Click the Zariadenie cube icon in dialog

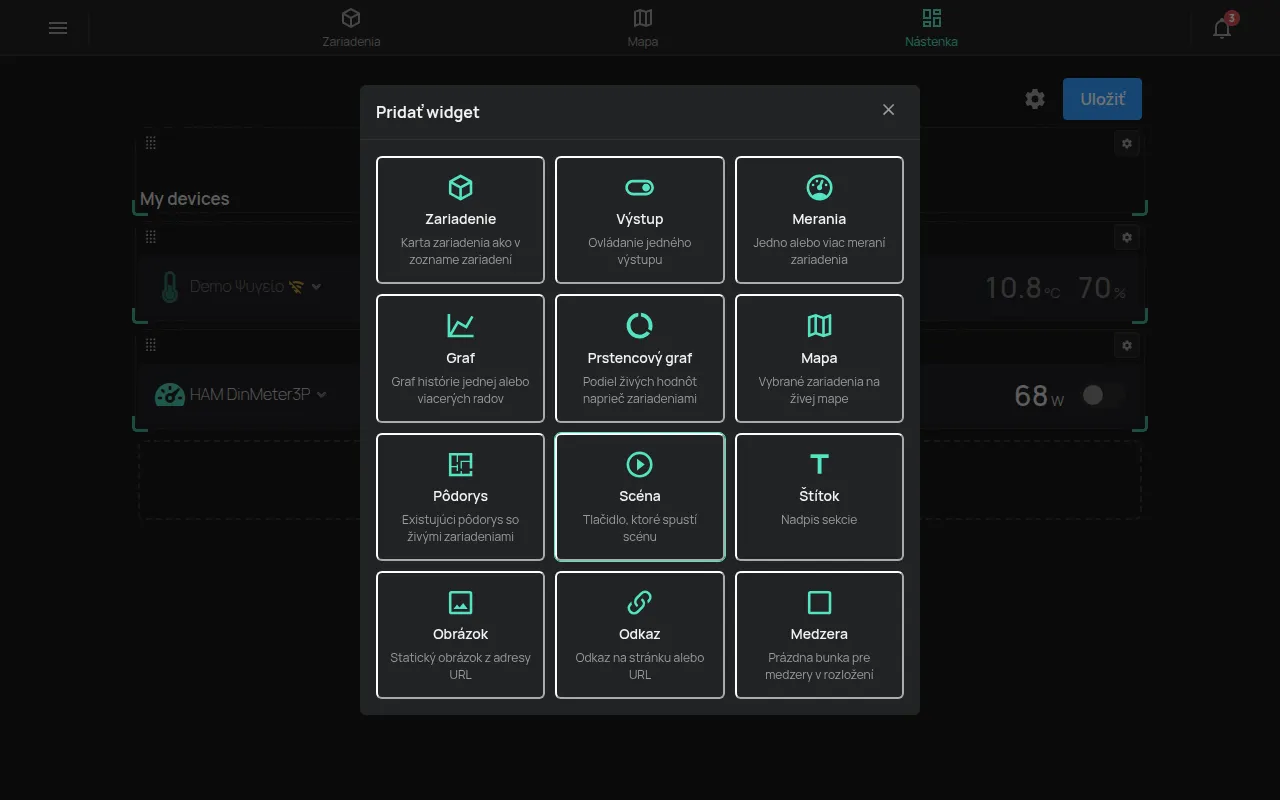460,187
